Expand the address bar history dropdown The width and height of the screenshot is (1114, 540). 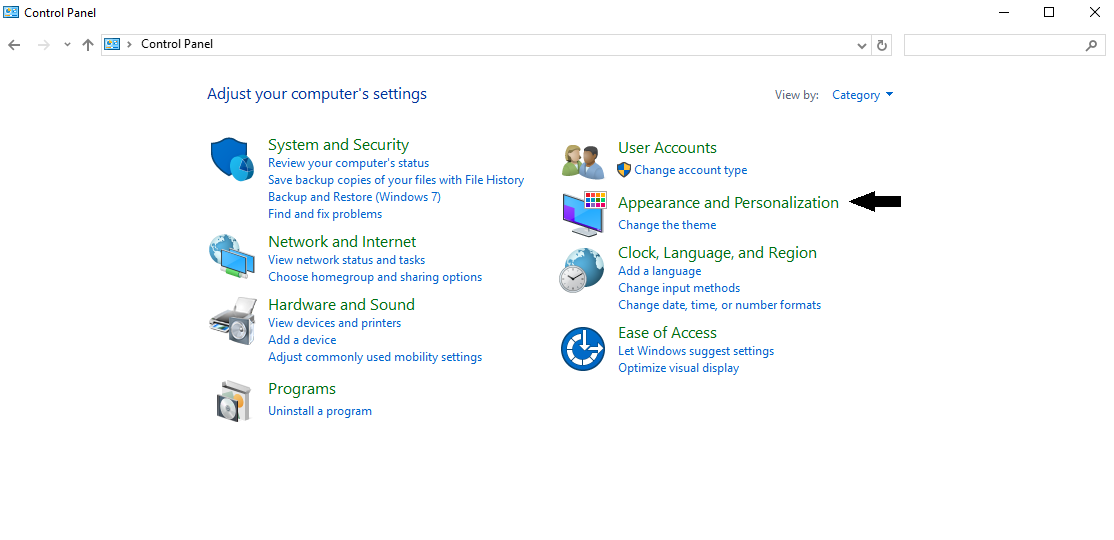[863, 45]
